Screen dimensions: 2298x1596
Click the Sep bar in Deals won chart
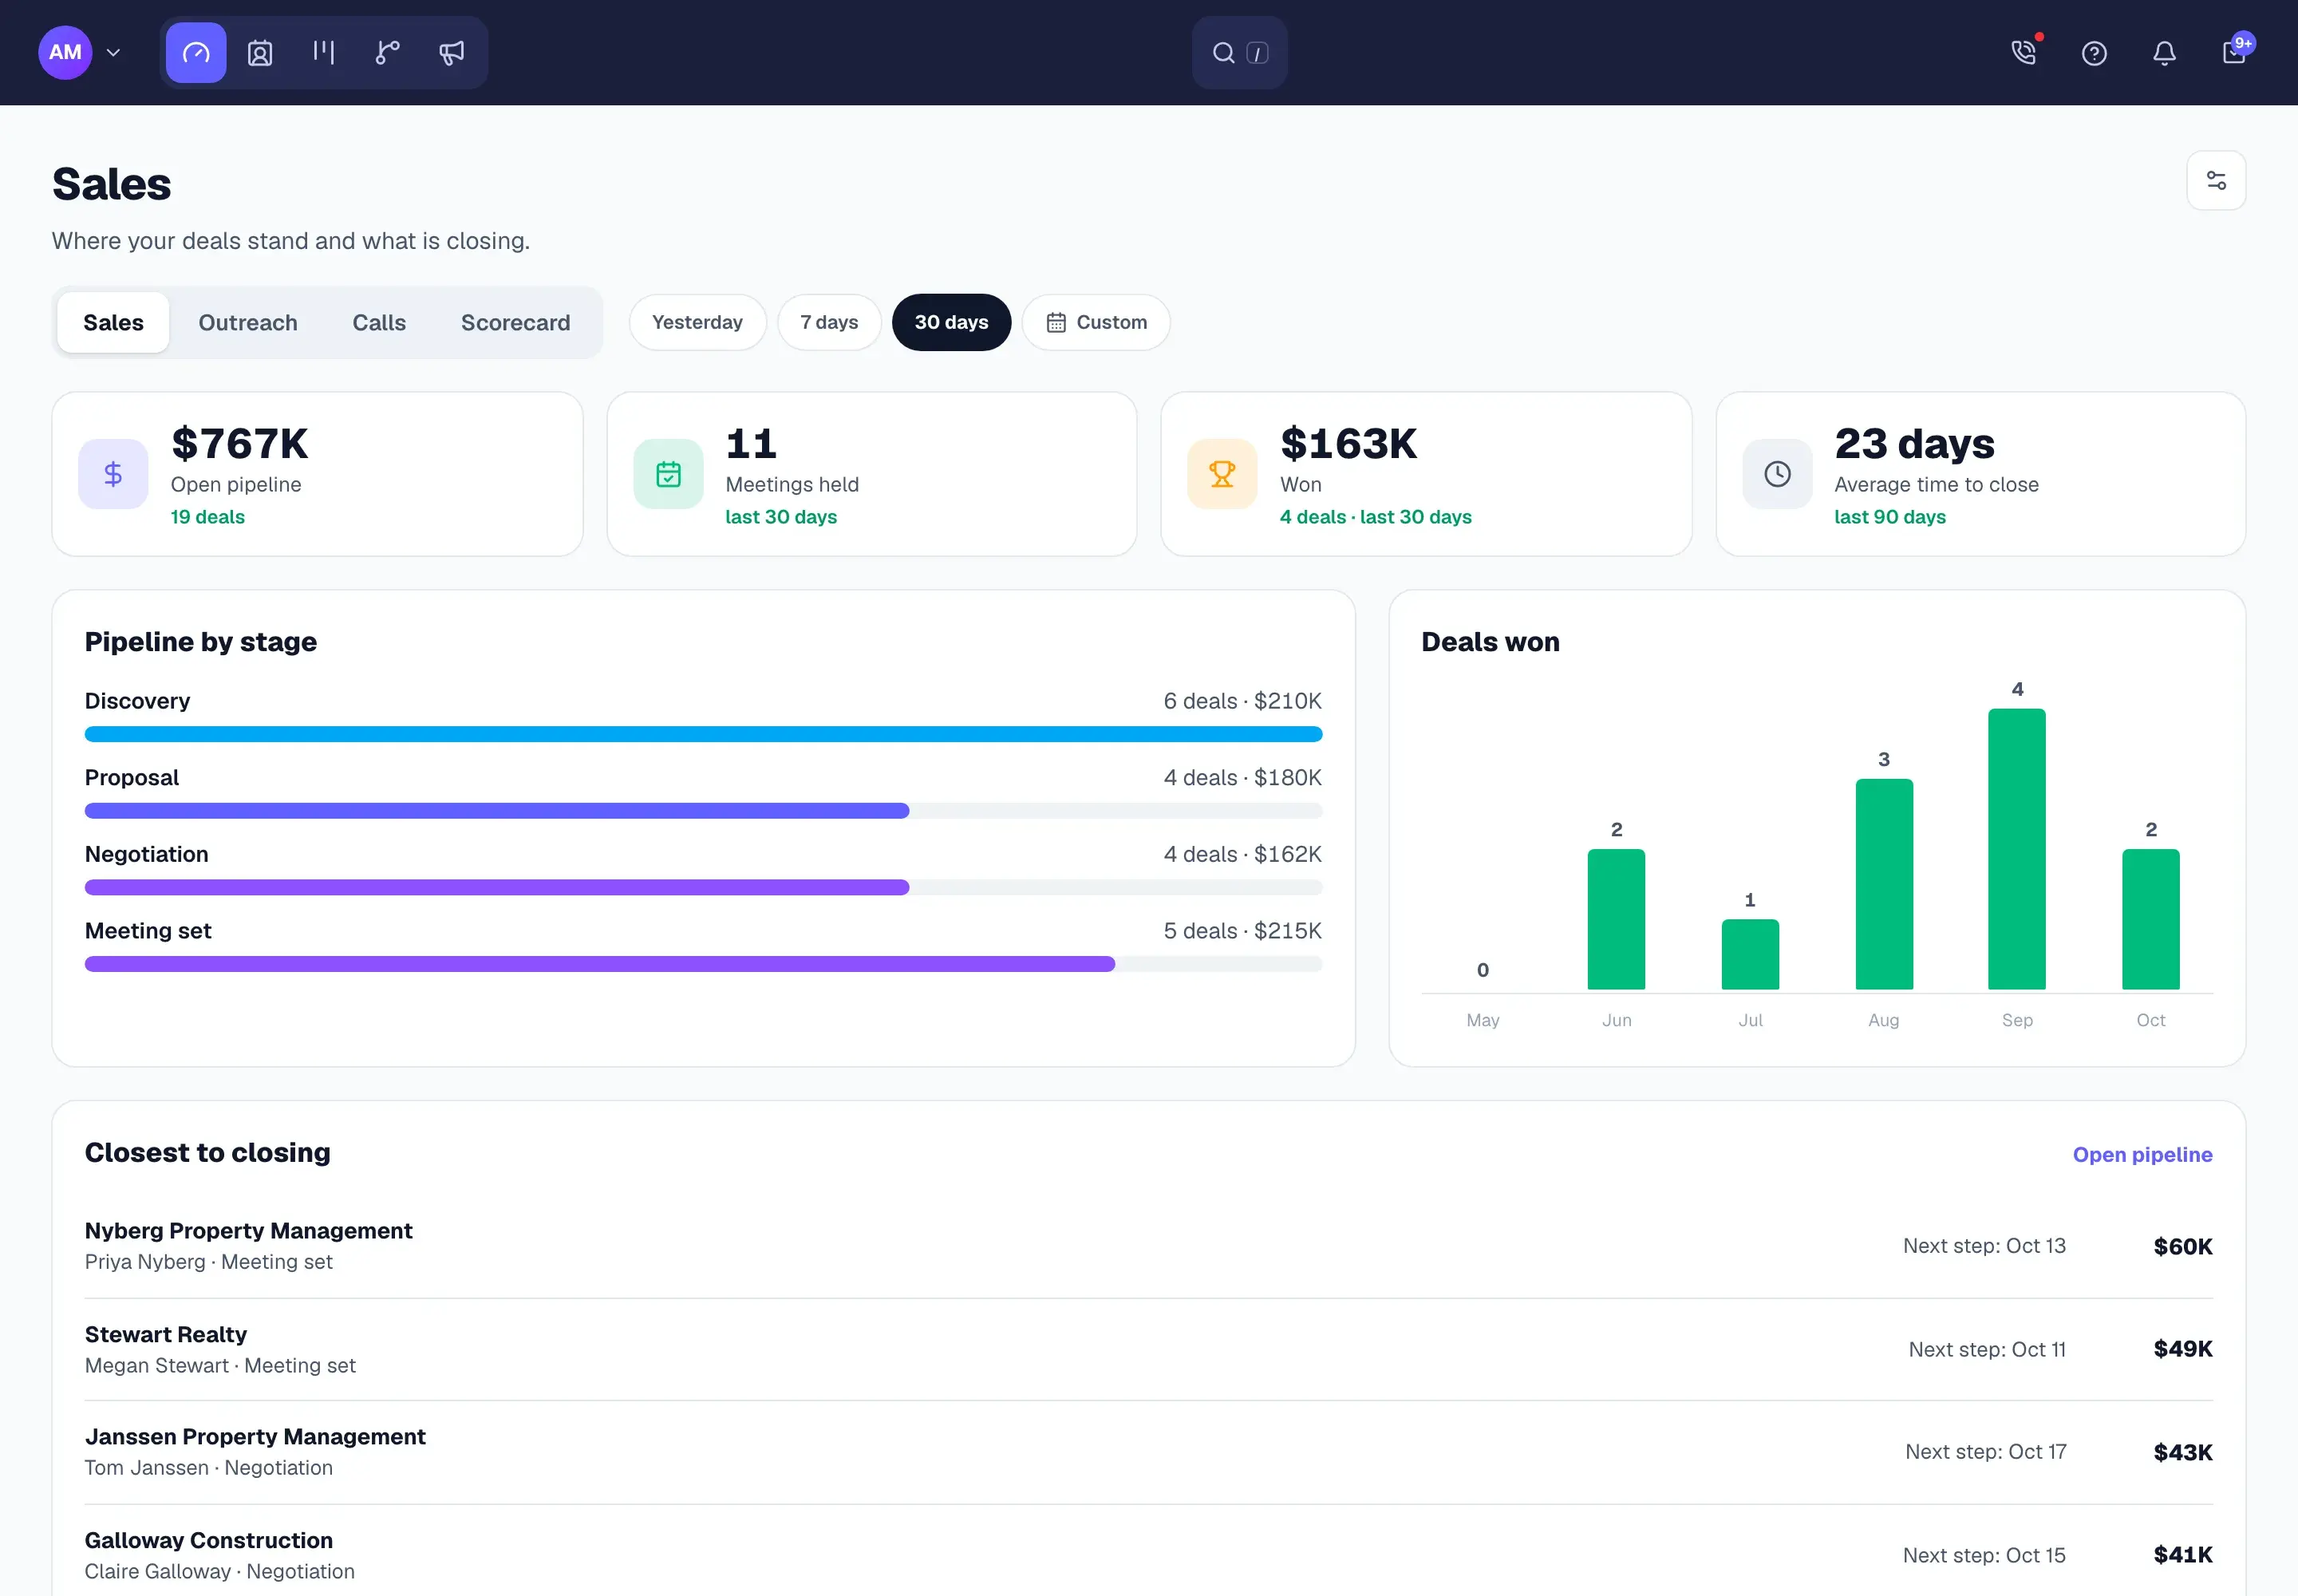point(2017,849)
